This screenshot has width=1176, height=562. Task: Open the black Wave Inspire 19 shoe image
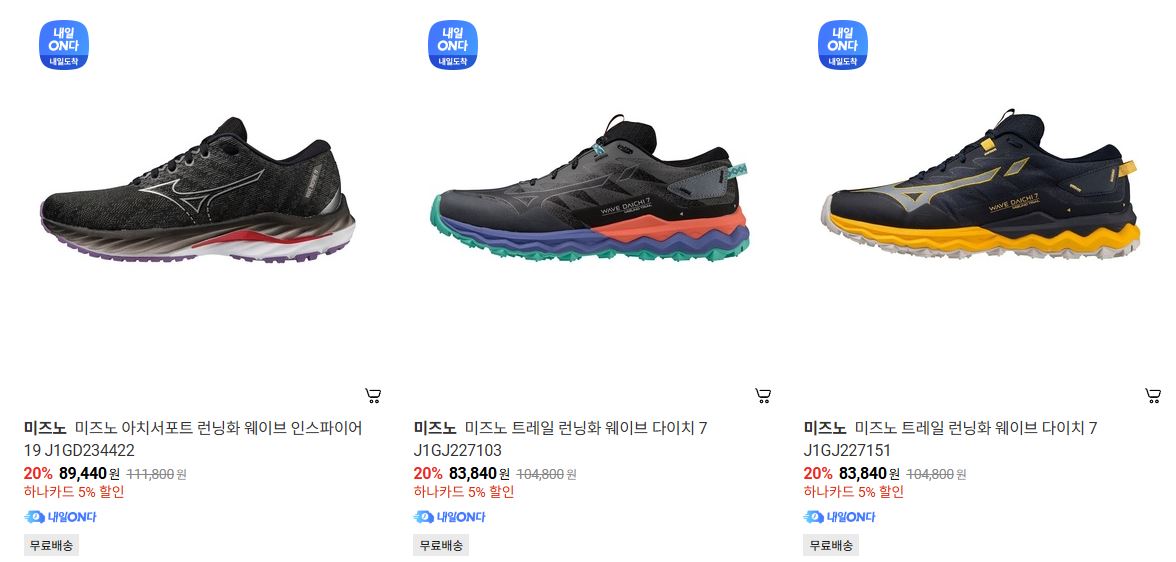[x=198, y=190]
